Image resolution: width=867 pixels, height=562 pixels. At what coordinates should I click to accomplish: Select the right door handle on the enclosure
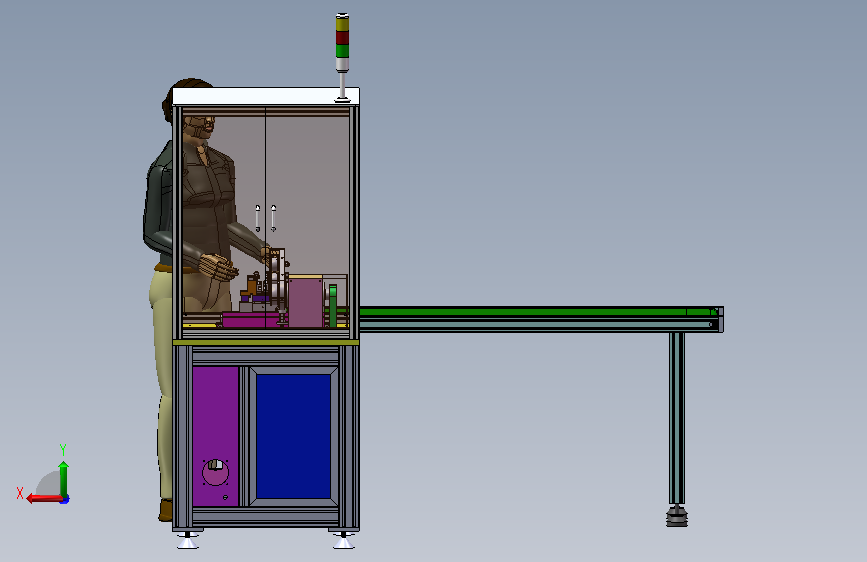point(273,218)
